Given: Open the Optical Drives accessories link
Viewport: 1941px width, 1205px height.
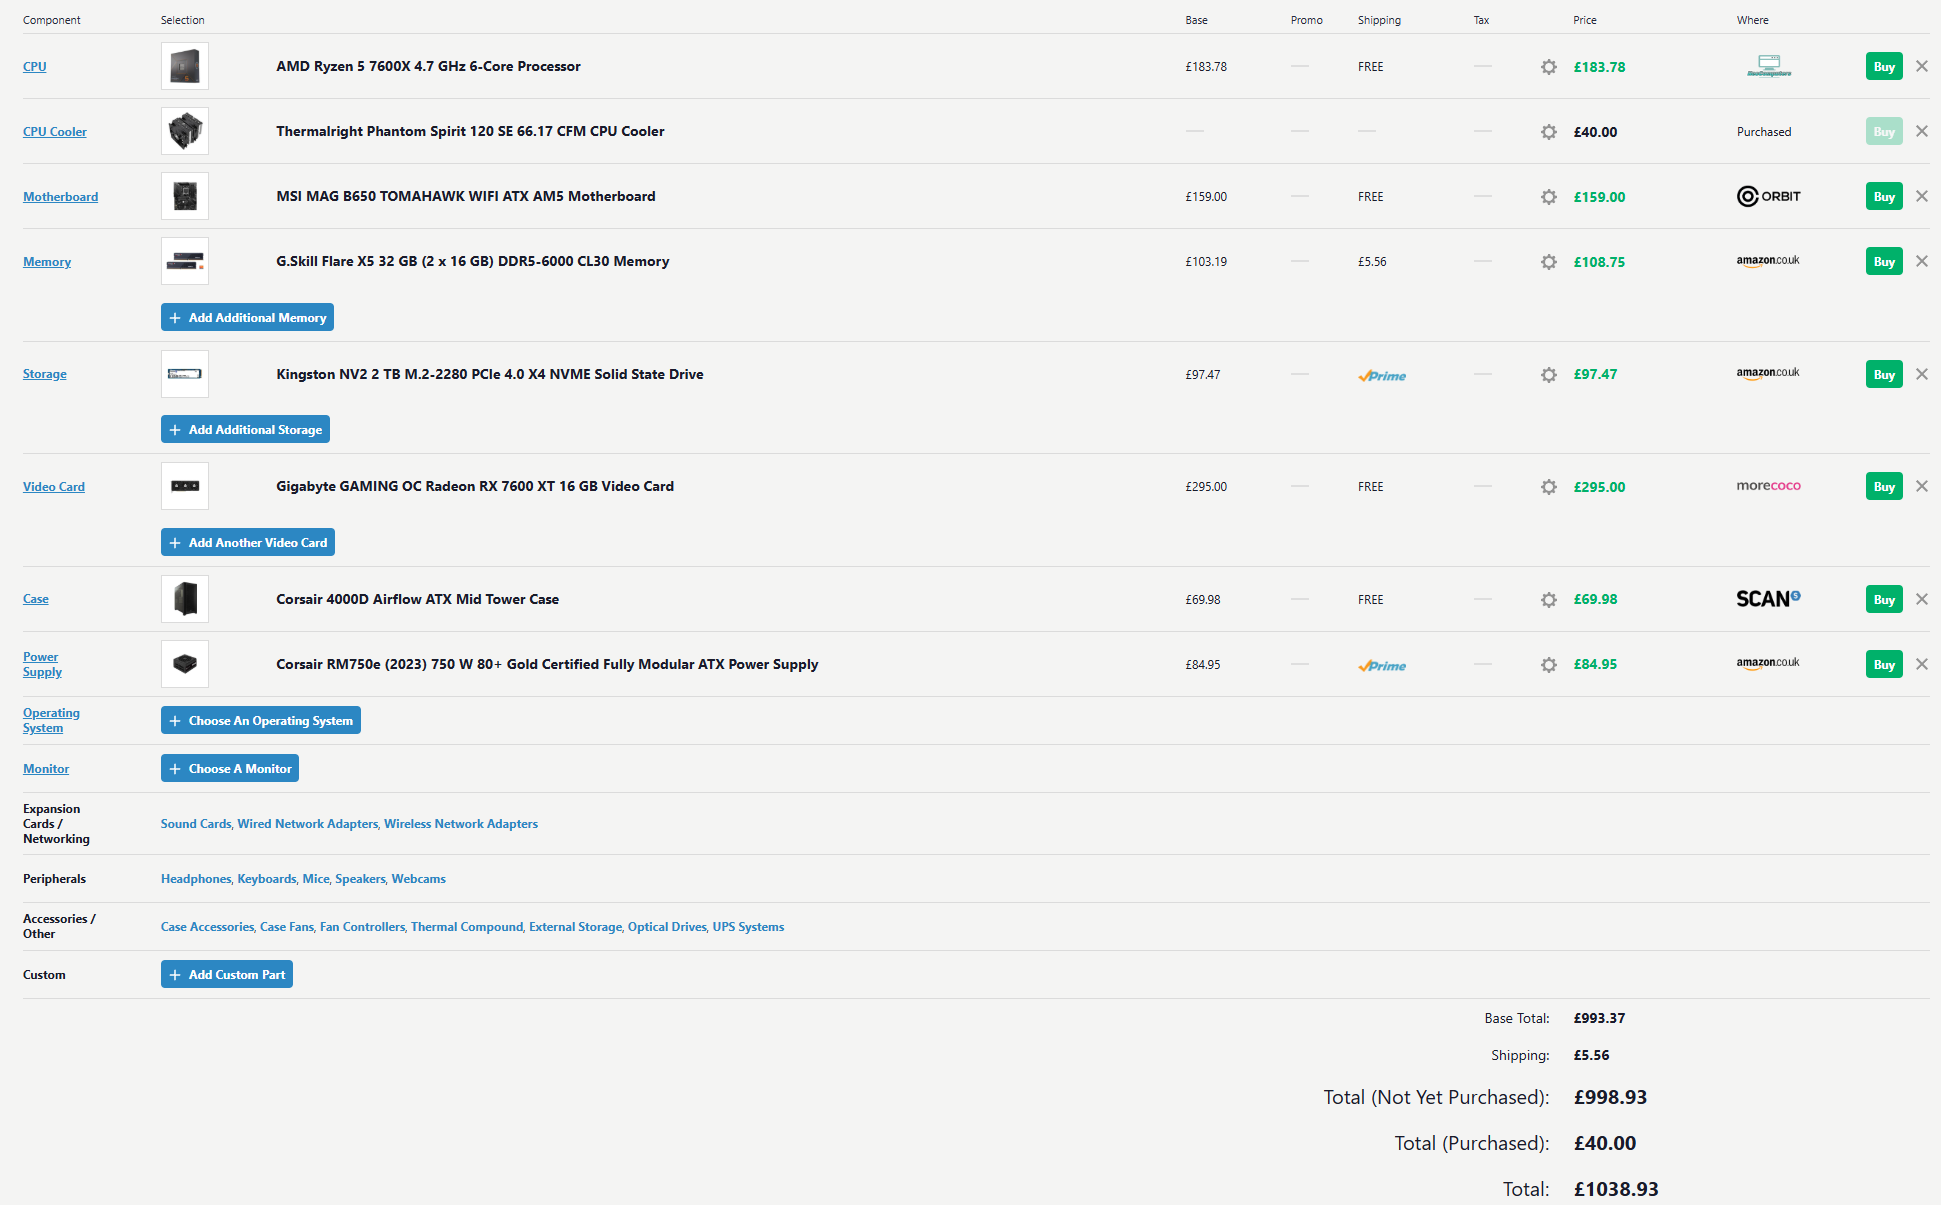Looking at the screenshot, I should (x=667, y=927).
